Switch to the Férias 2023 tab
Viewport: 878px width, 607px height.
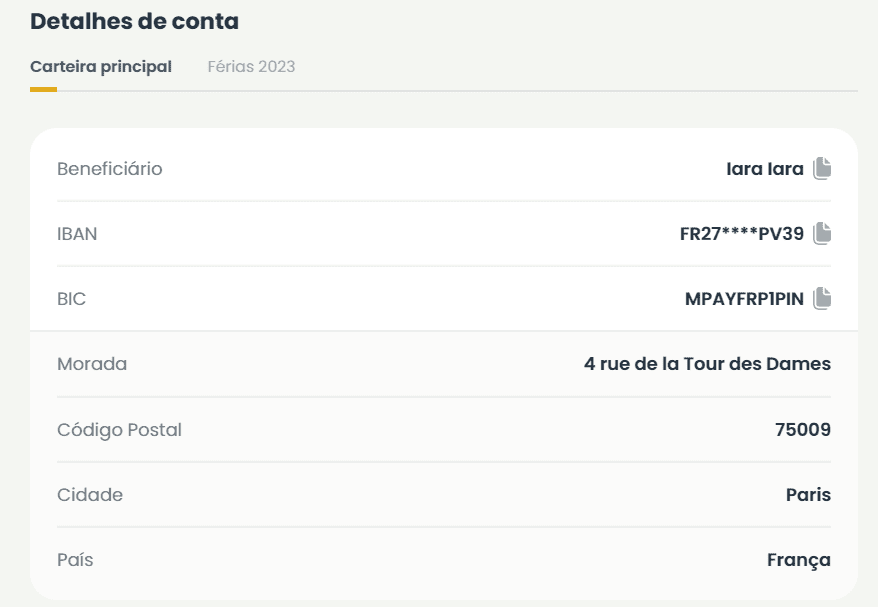[251, 67]
